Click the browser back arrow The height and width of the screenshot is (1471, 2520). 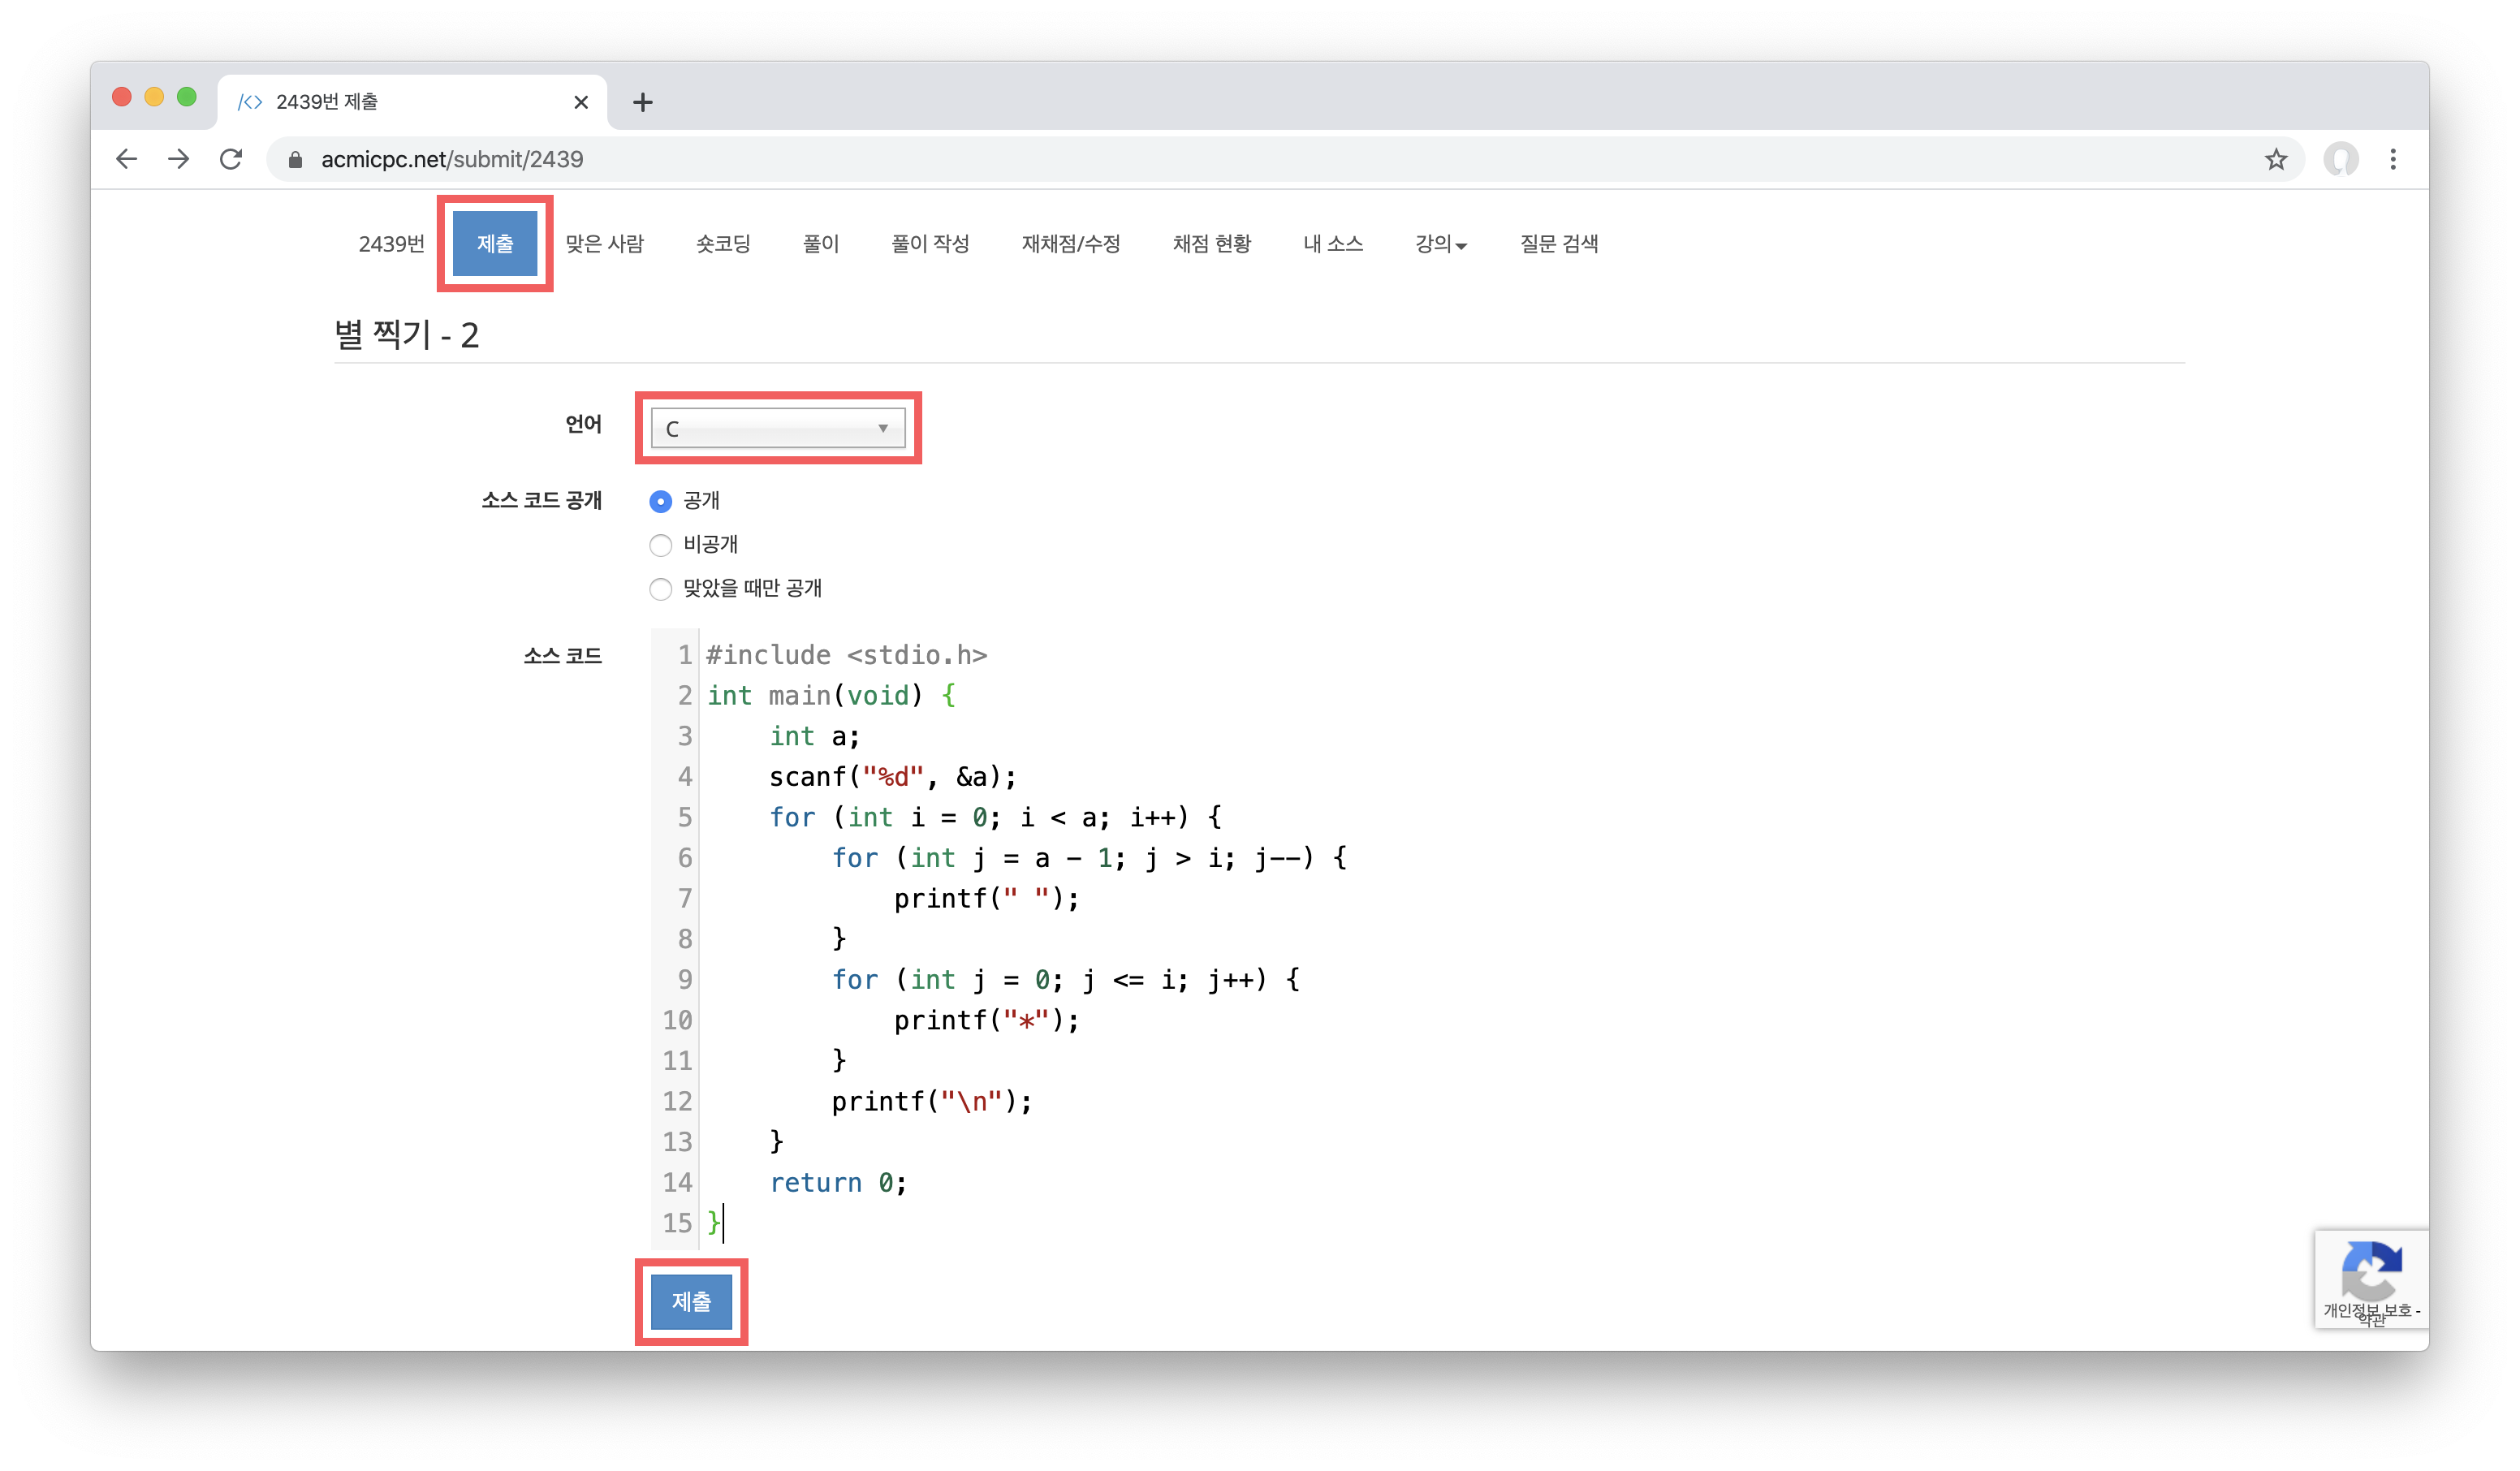[126, 159]
